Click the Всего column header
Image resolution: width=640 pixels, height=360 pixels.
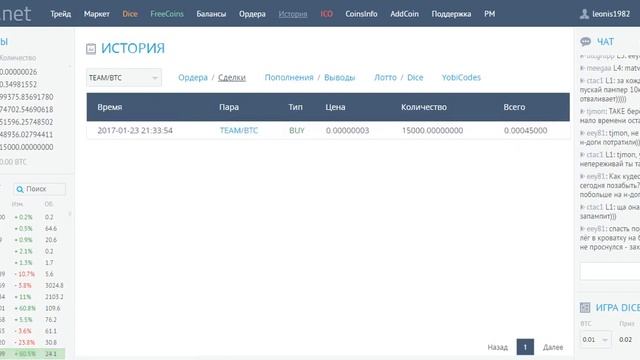point(514,107)
